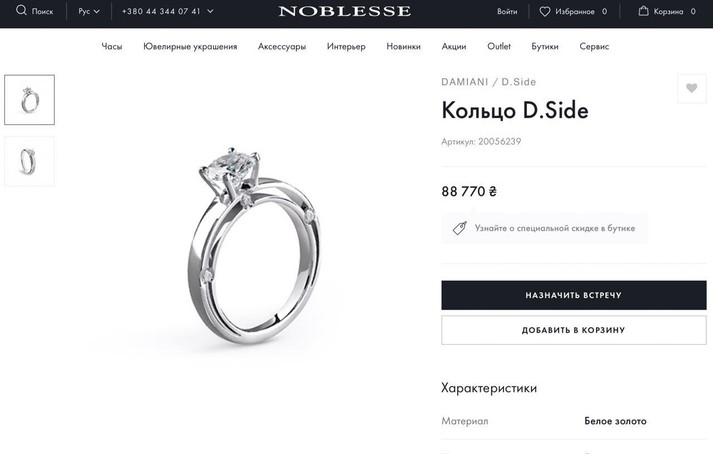The image size is (713, 454).
Task: Click the search magnifier icon
Action: pyautogui.click(x=21, y=11)
